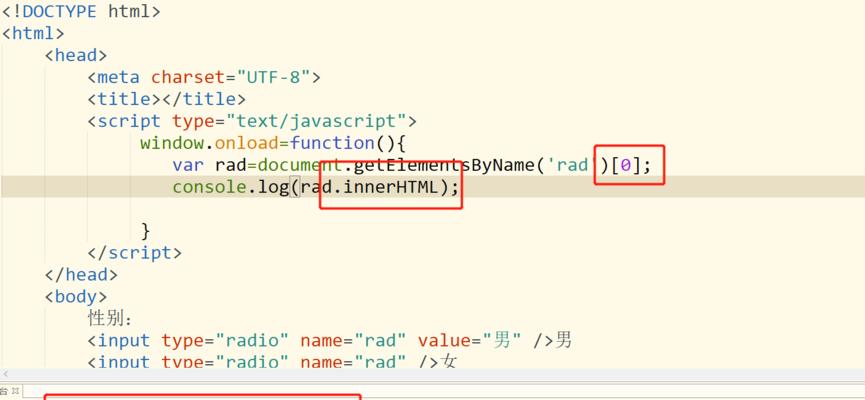Place cursor on the opening <html> tag

(33, 33)
